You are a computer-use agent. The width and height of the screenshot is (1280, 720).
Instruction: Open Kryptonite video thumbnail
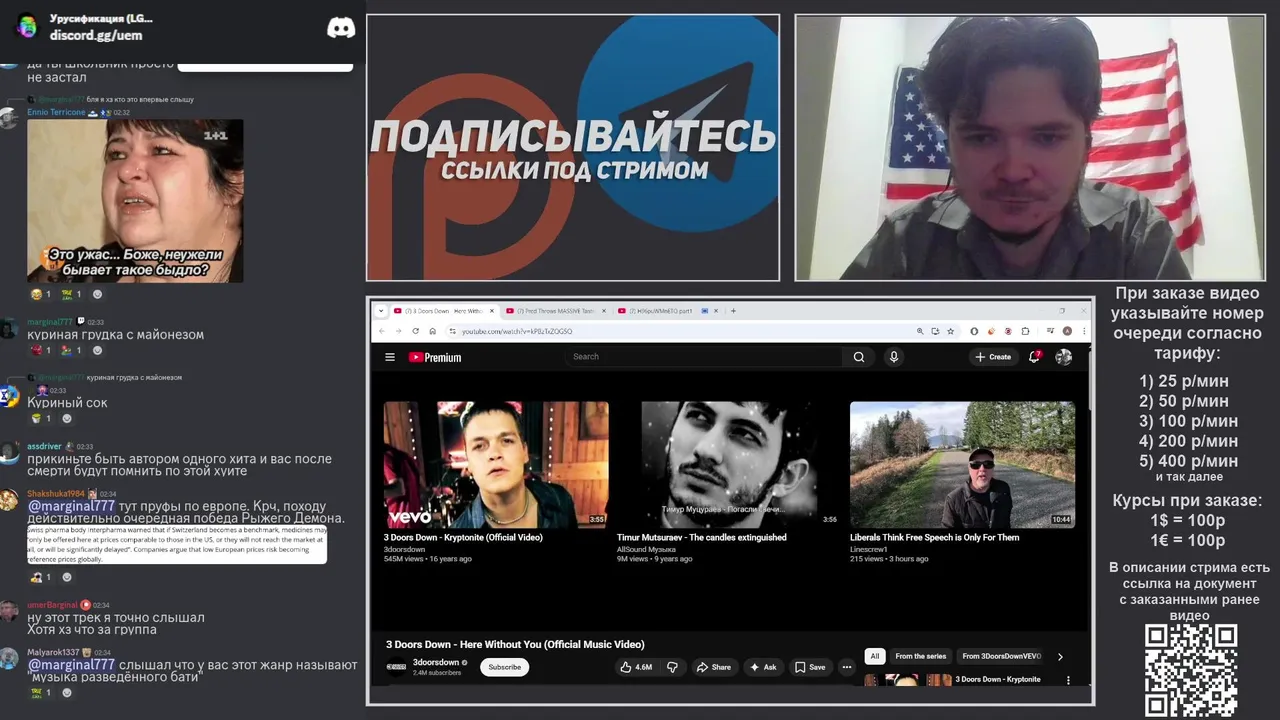tap(496, 465)
